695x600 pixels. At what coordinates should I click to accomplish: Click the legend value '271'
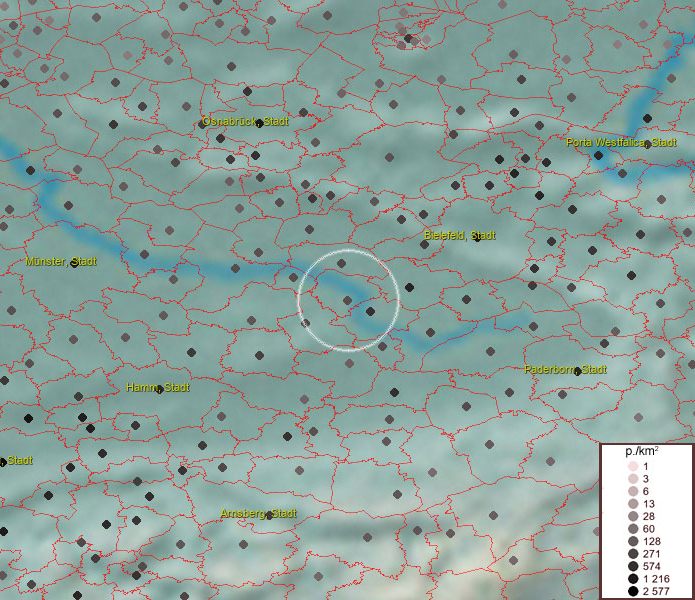tap(652, 553)
